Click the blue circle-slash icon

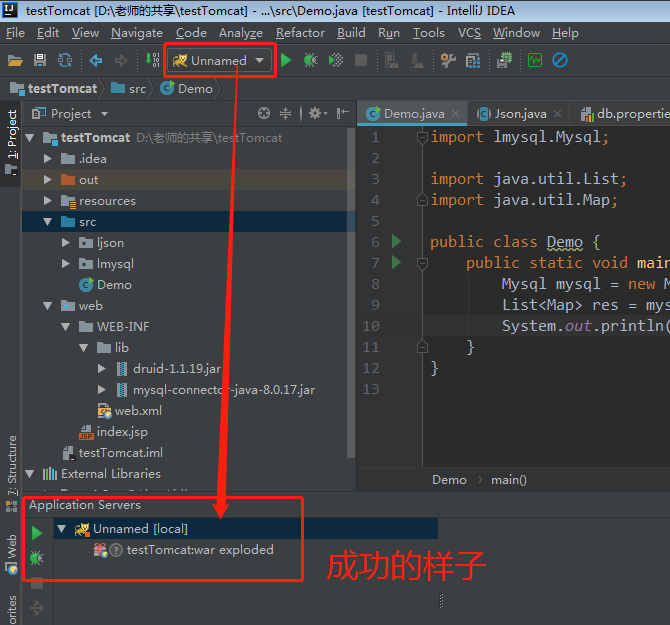coord(560,60)
